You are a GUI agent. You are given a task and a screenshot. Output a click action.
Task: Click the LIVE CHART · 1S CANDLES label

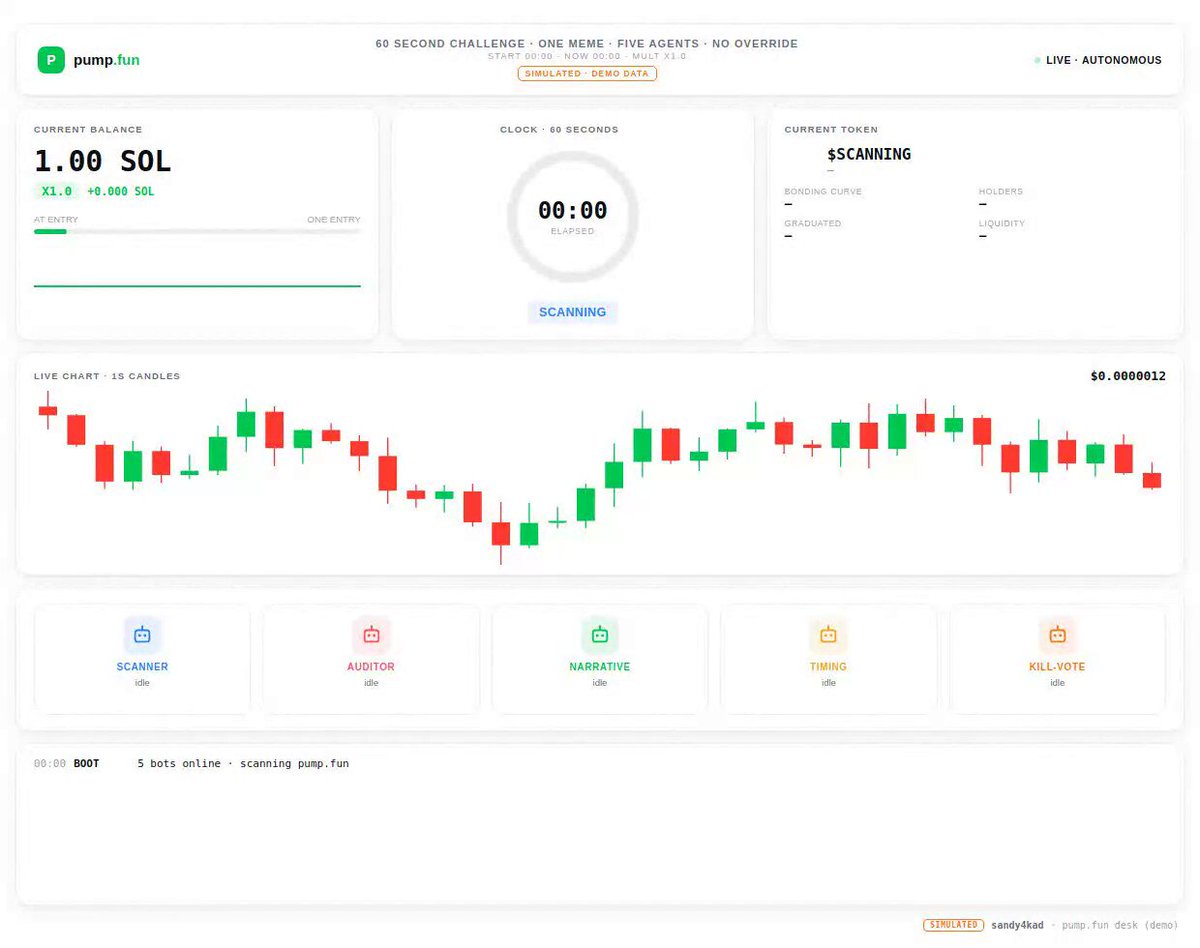(107, 376)
